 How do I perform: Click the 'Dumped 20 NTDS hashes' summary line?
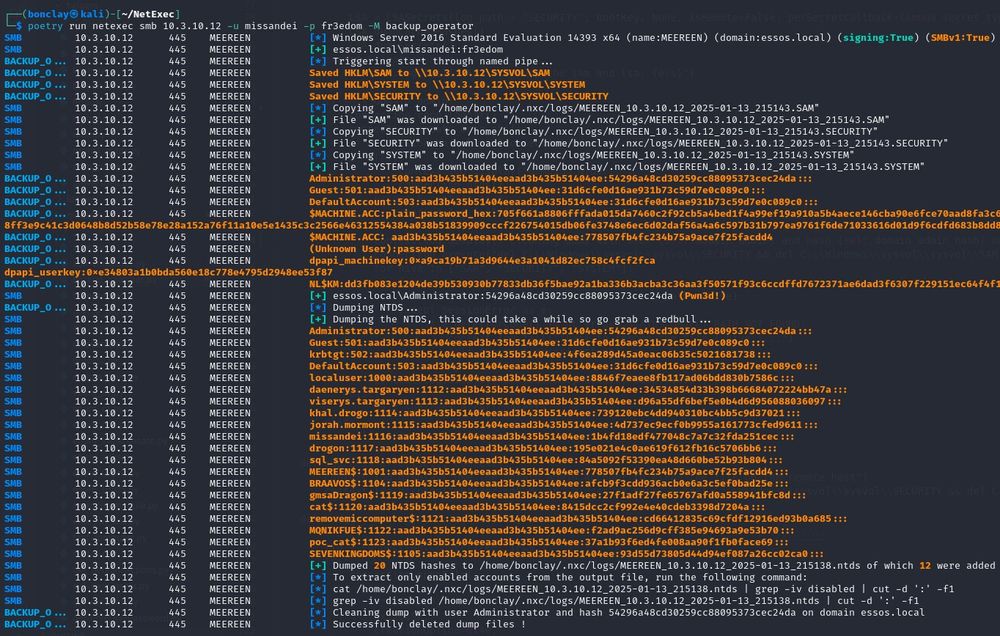663,565
